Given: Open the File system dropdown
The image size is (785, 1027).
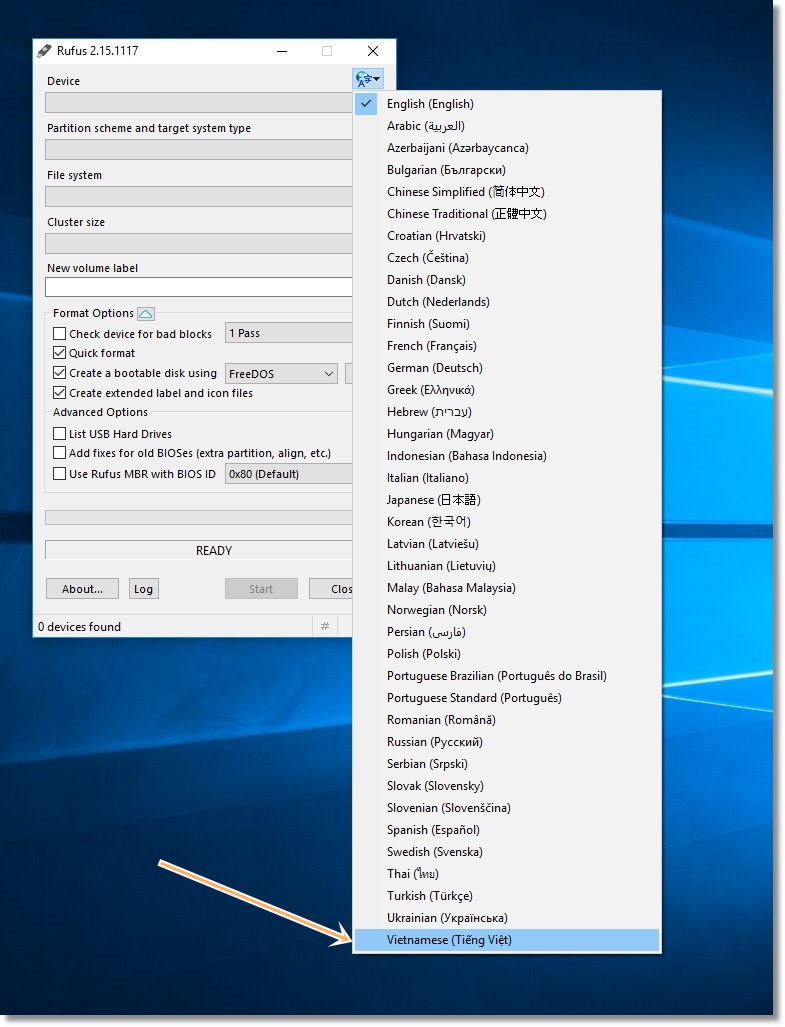Looking at the screenshot, I should (x=198, y=196).
